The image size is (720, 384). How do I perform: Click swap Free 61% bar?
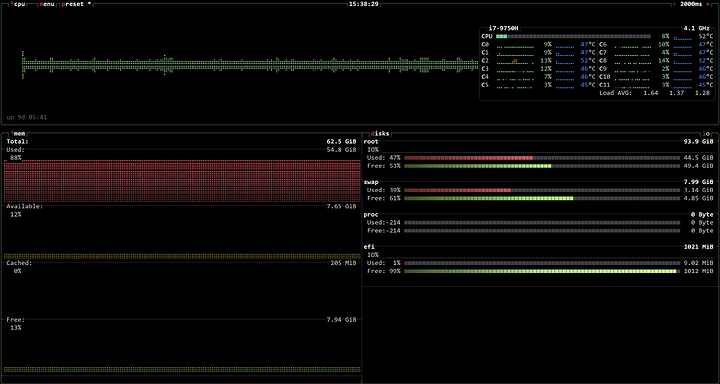coord(542,198)
